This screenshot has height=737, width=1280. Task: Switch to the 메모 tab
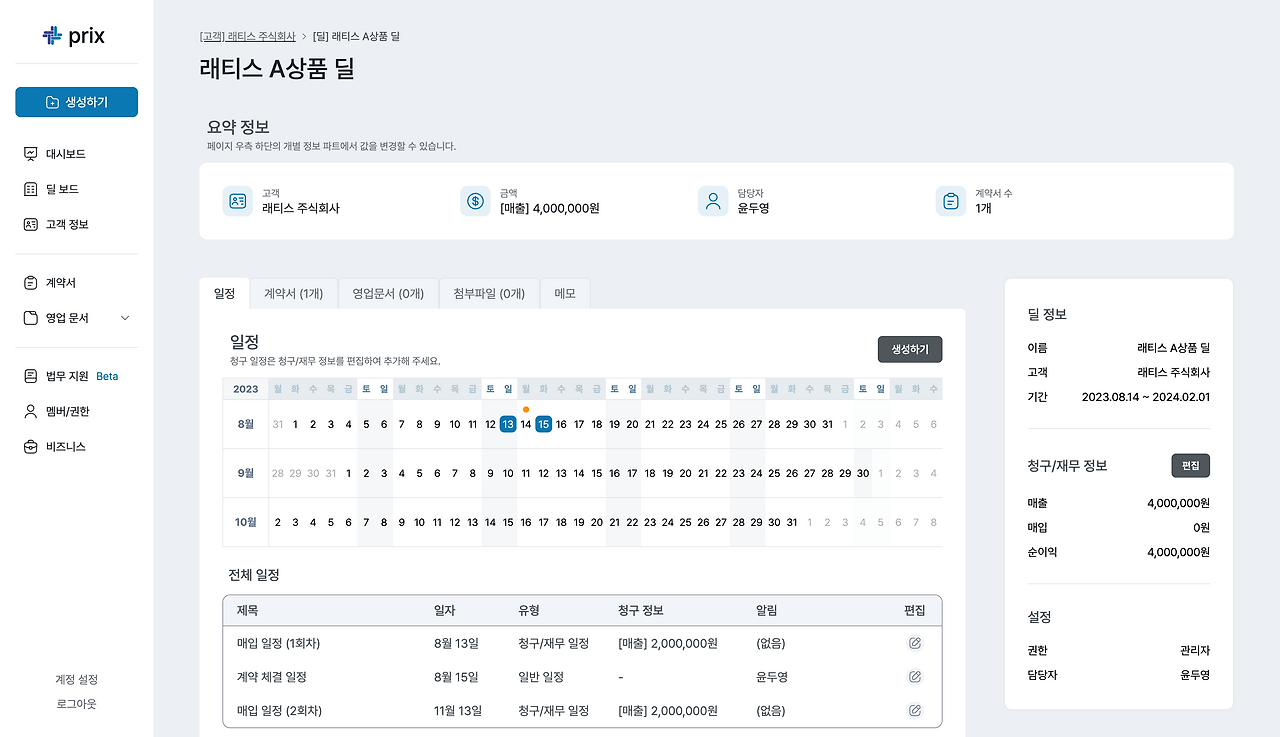pyautogui.click(x=564, y=293)
